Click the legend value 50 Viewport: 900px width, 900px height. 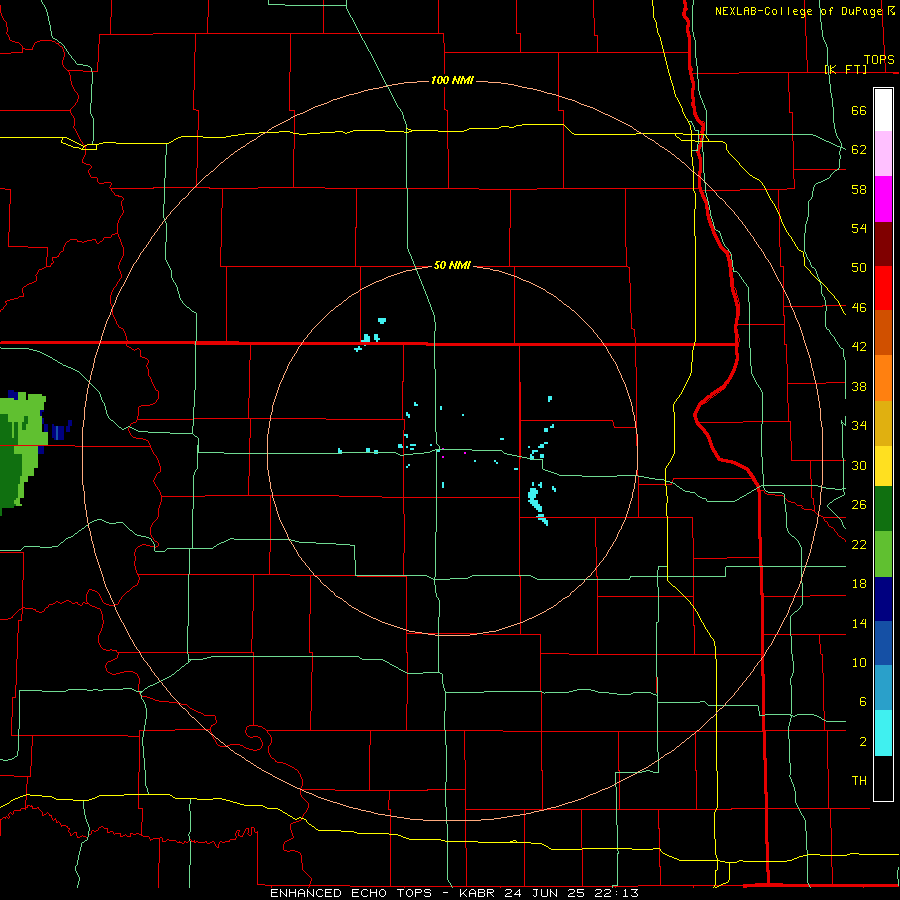point(859,268)
